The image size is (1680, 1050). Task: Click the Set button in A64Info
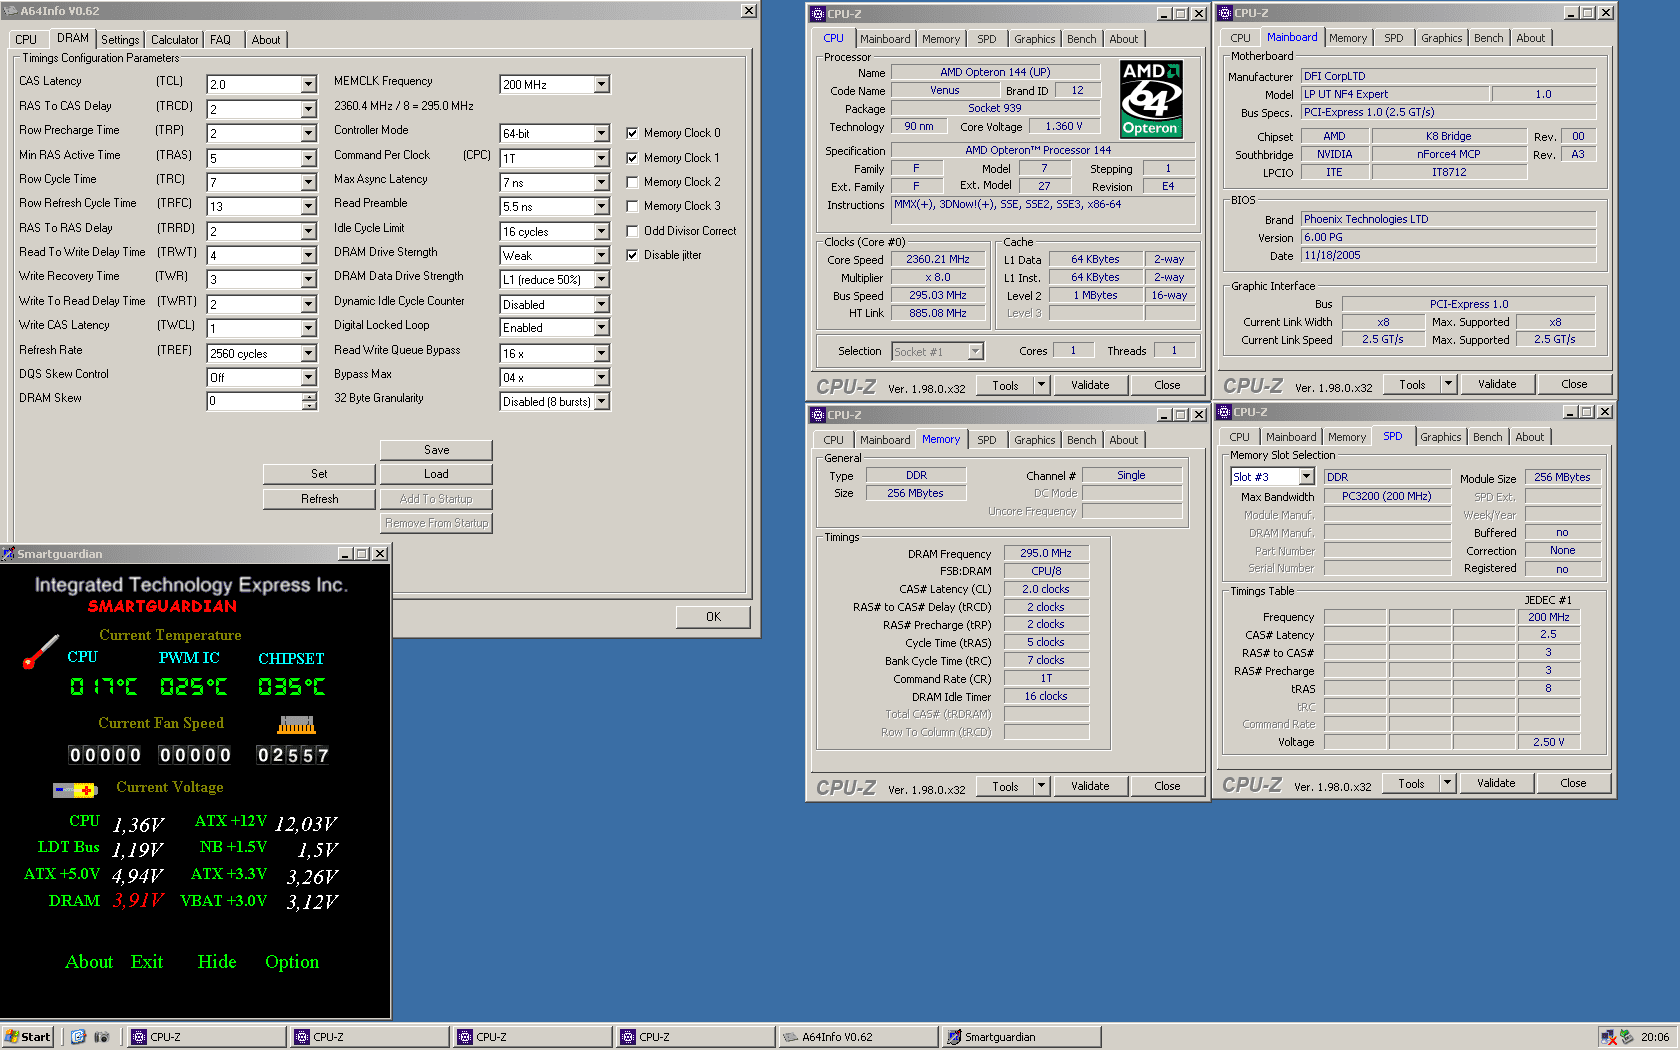click(319, 474)
